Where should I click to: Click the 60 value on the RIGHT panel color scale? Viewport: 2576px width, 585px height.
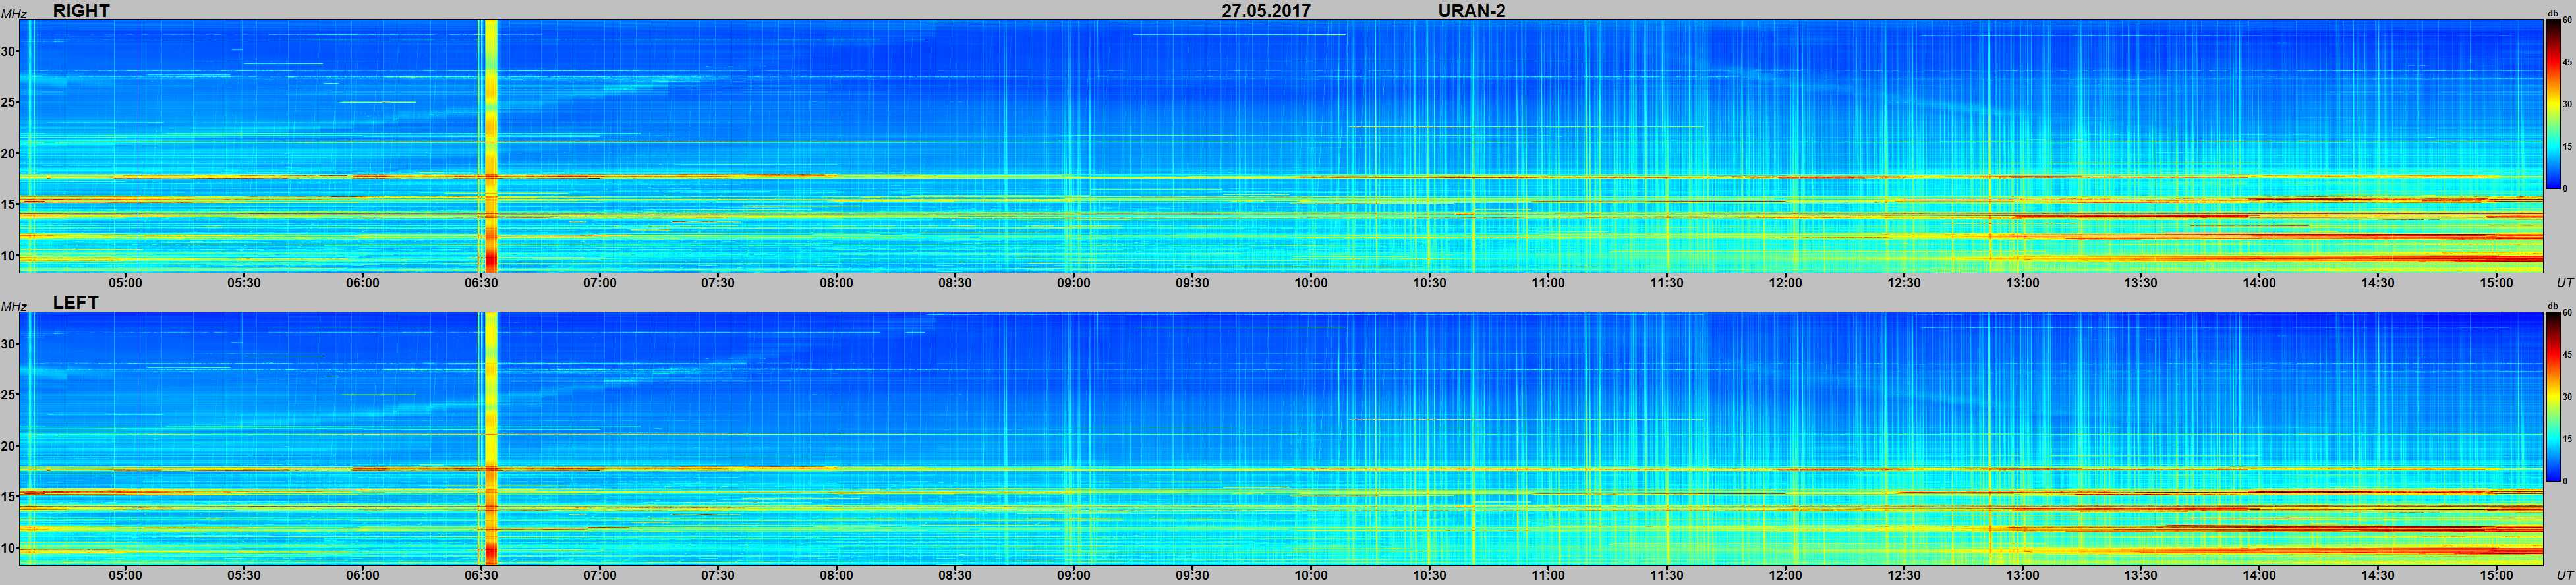pyautogui.click(x=2567, y=21)
